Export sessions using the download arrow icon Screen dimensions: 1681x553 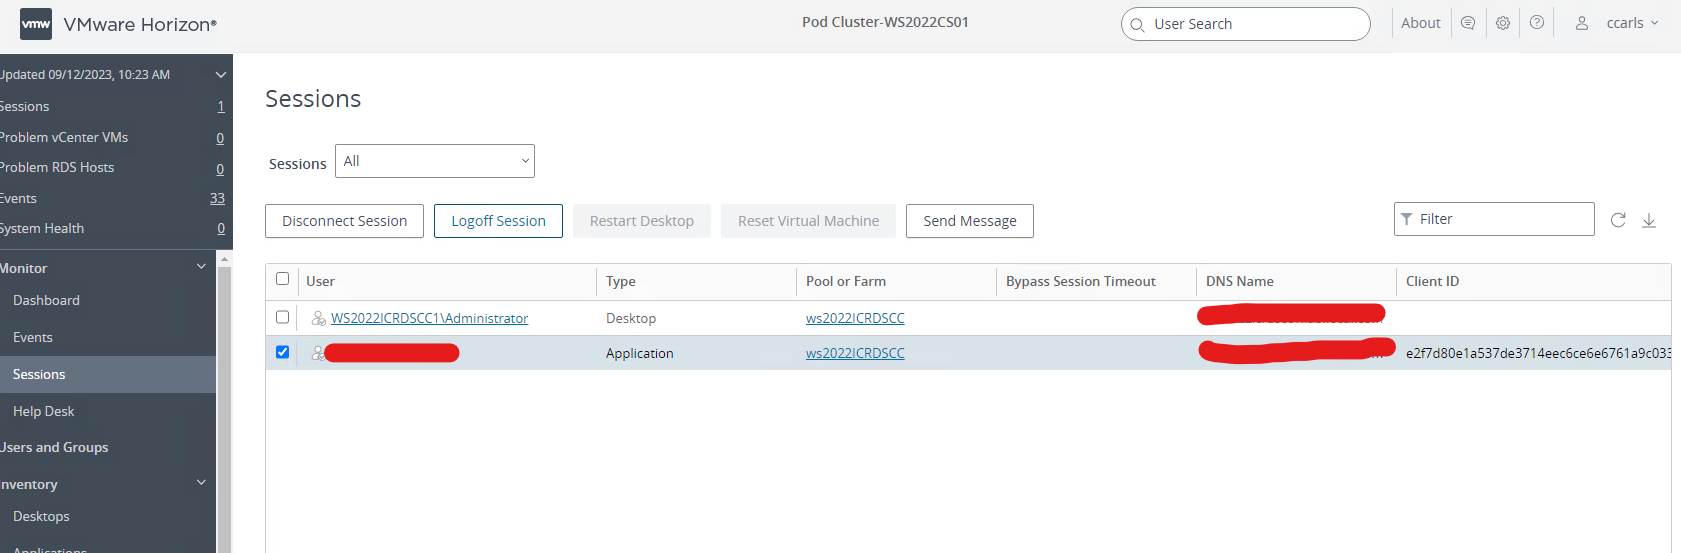tap(1649, 220)
